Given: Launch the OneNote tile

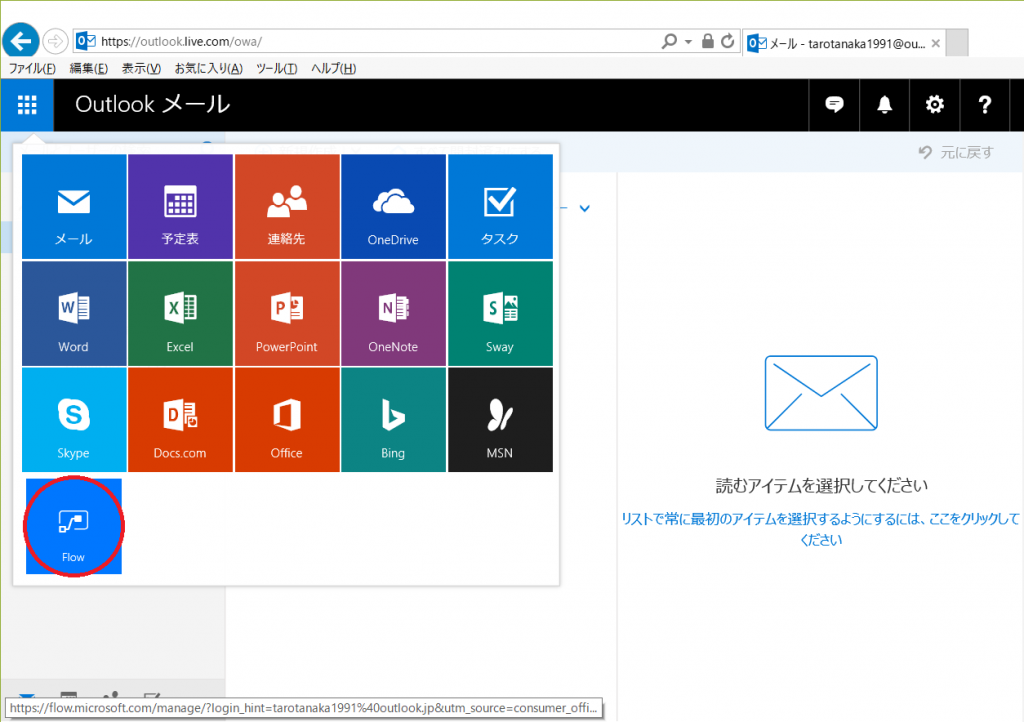Looking at the screenshot, I should (393, 313).
